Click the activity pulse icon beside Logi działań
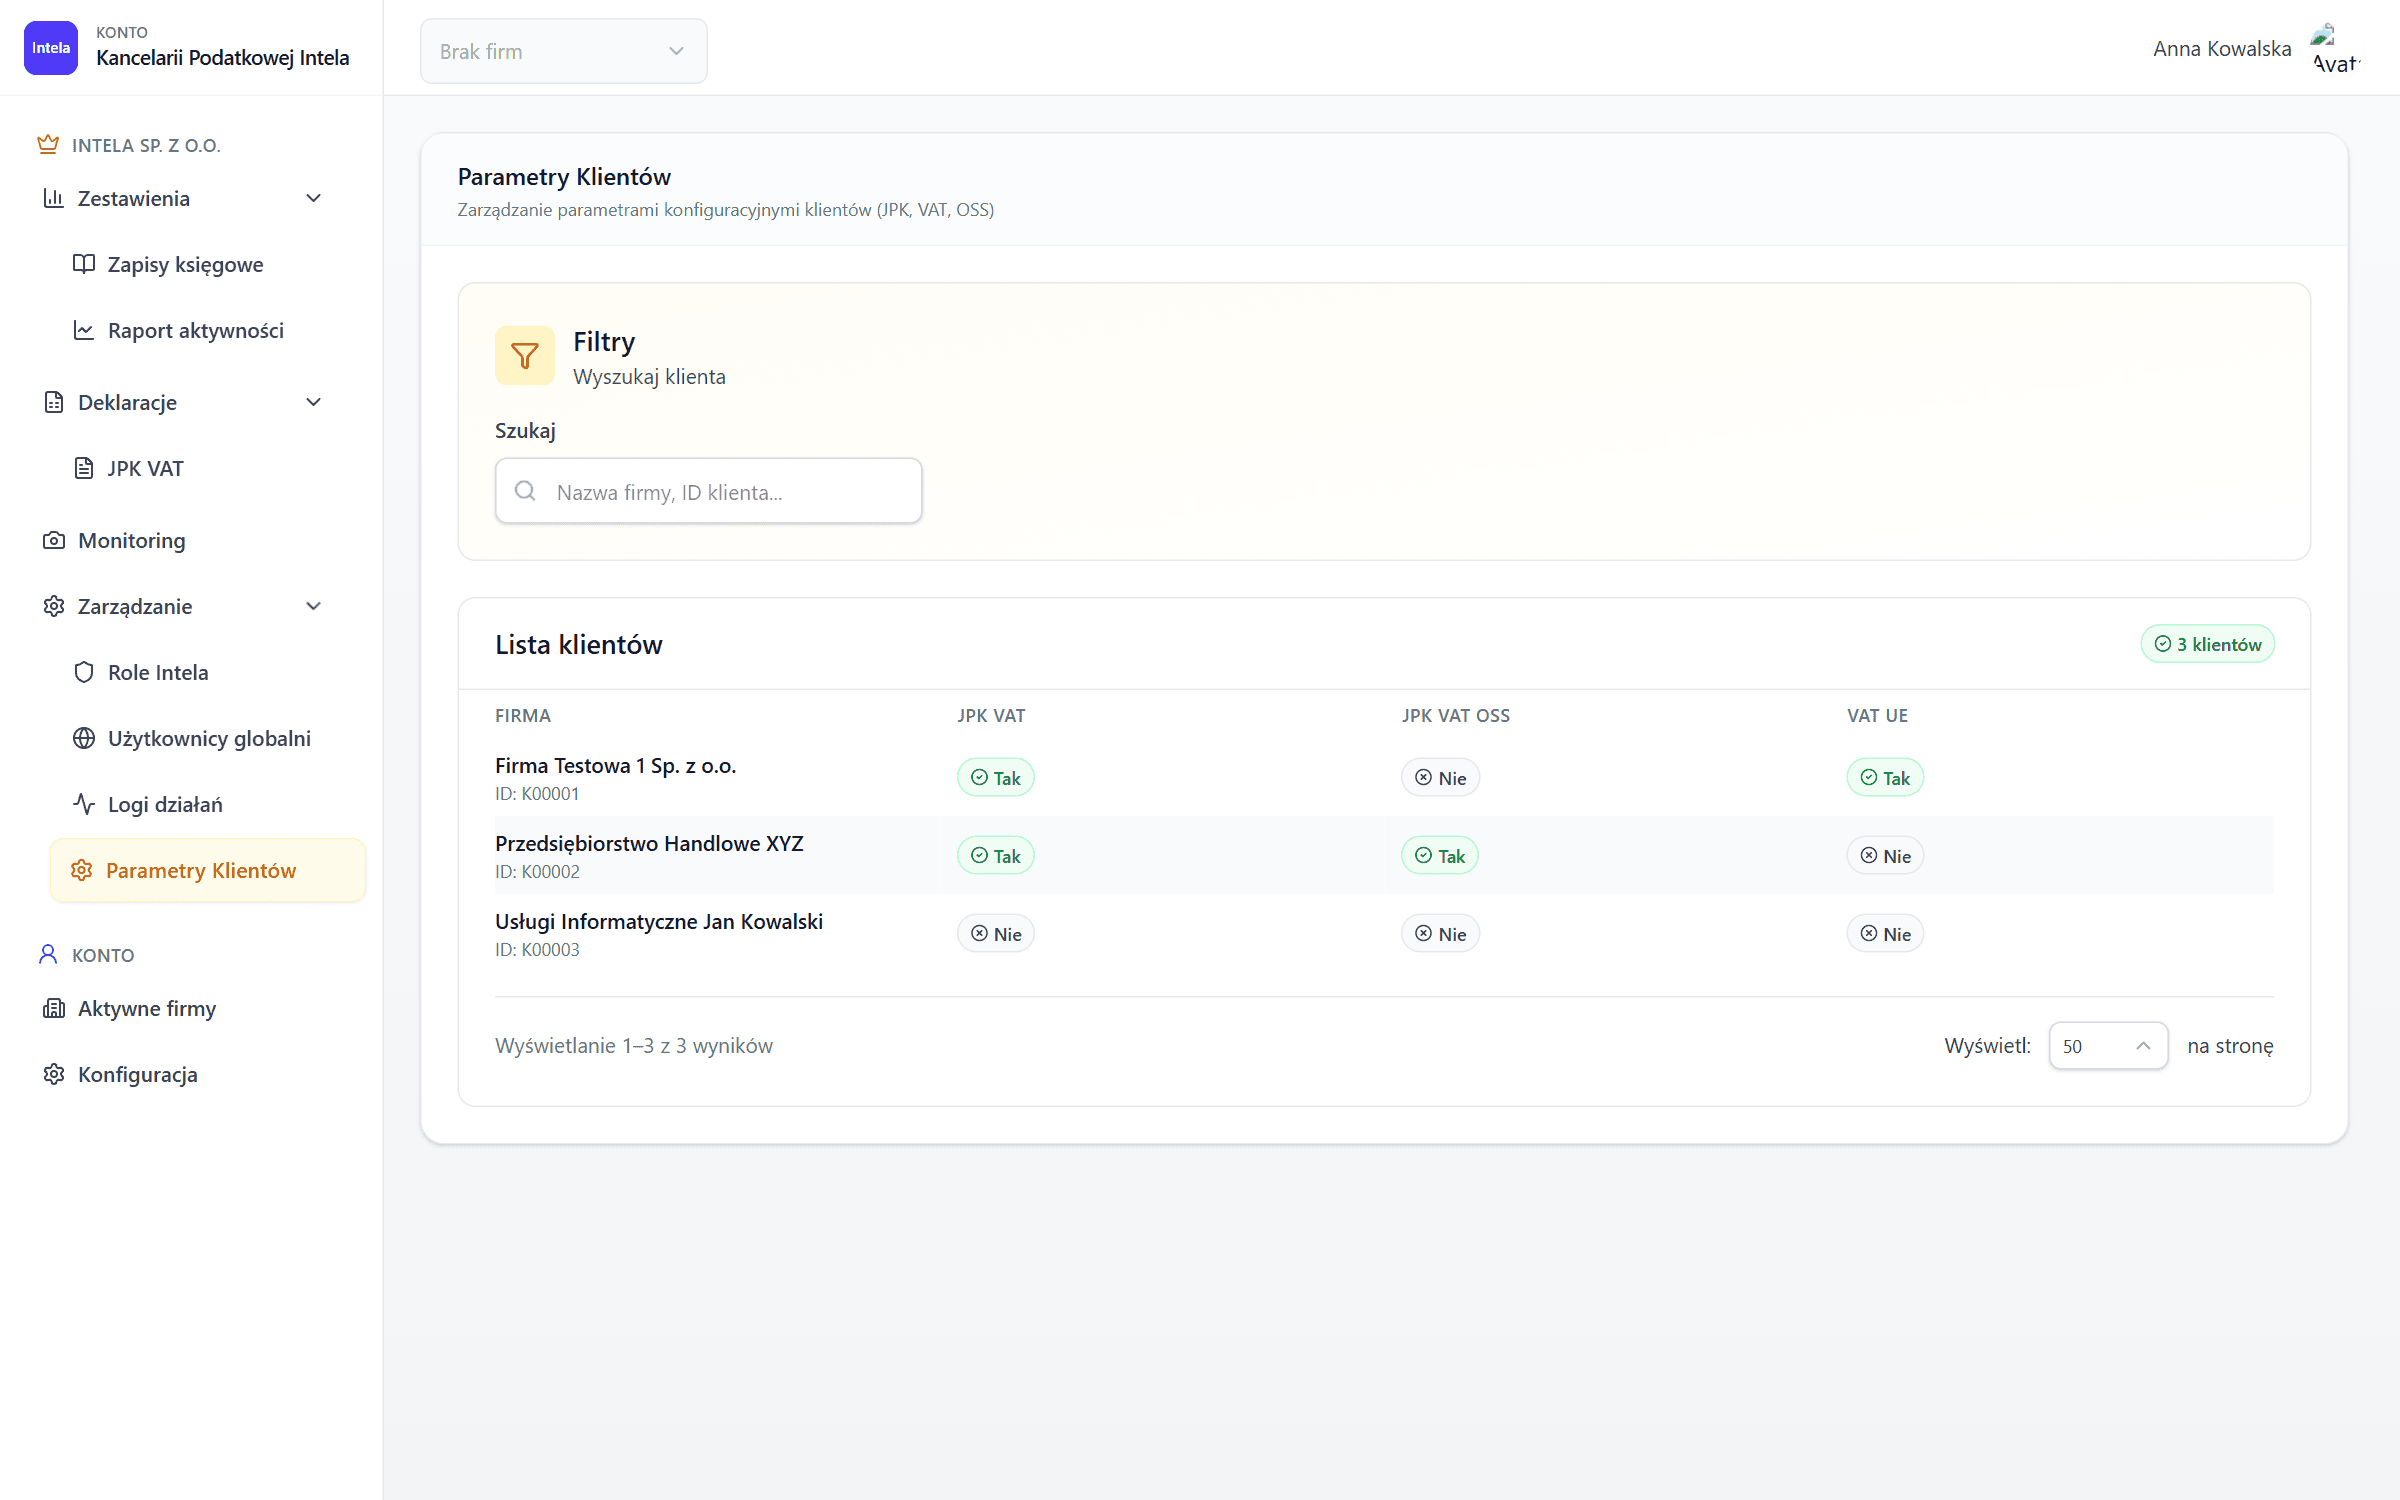 84,804
